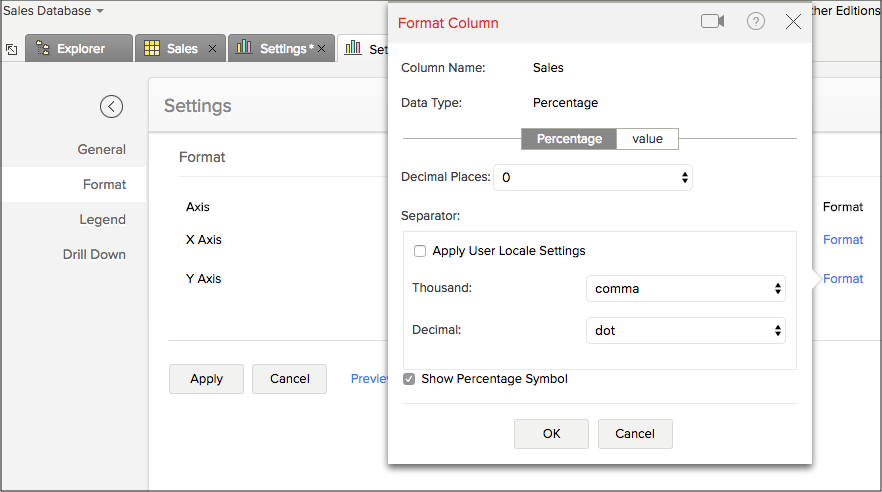
Task: Close the Sales tab with its X
Action: click(x=213, y=49)
